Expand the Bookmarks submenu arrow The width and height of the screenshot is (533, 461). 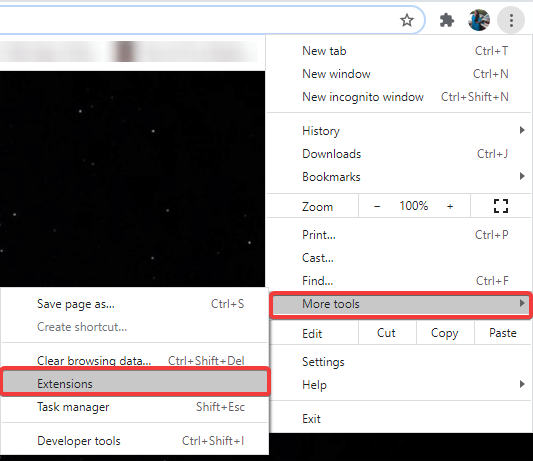point(522,176)
